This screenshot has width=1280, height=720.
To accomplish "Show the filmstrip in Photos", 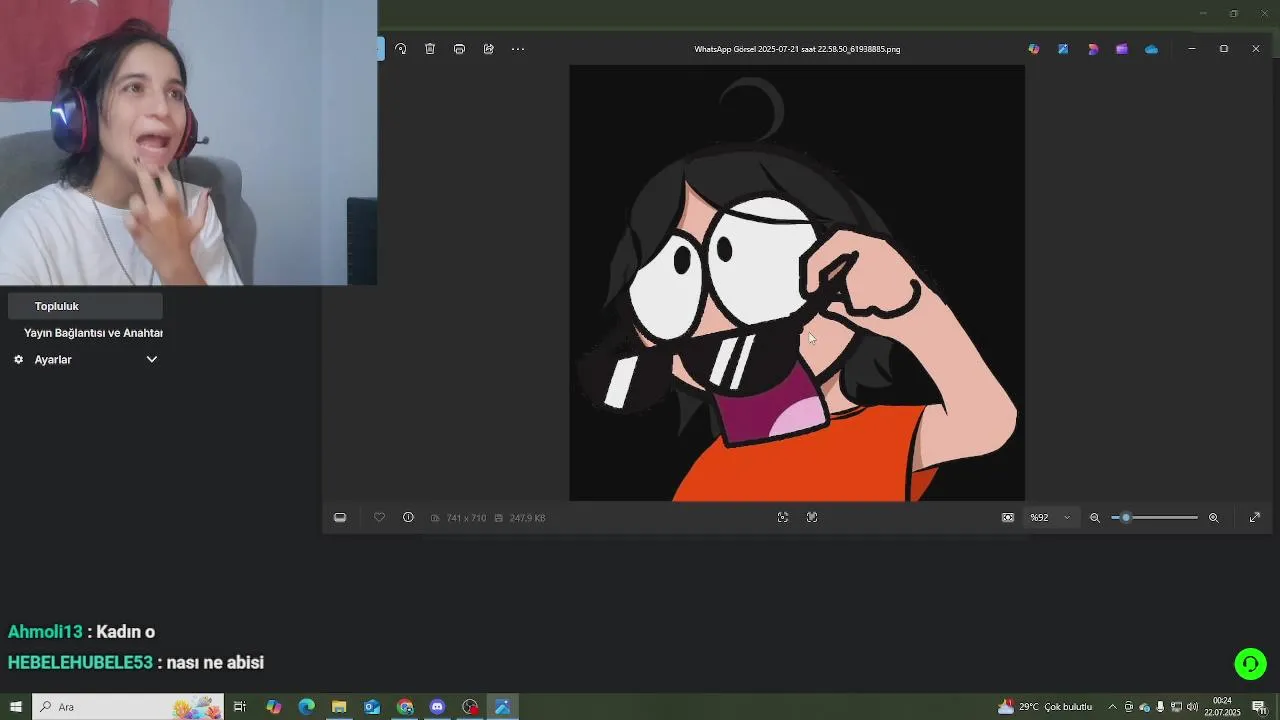I will pyautogui.click(x=340, y=517).
